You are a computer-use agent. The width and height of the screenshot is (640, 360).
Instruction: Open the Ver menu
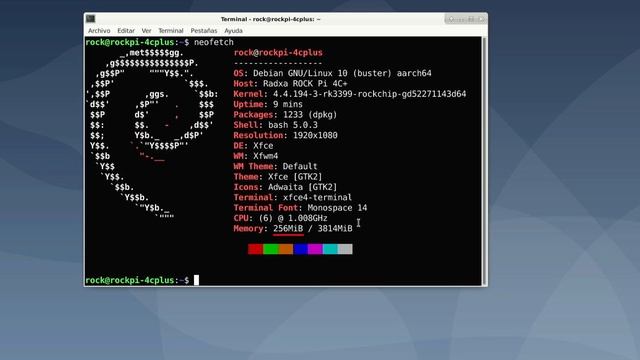pos(146,31)
